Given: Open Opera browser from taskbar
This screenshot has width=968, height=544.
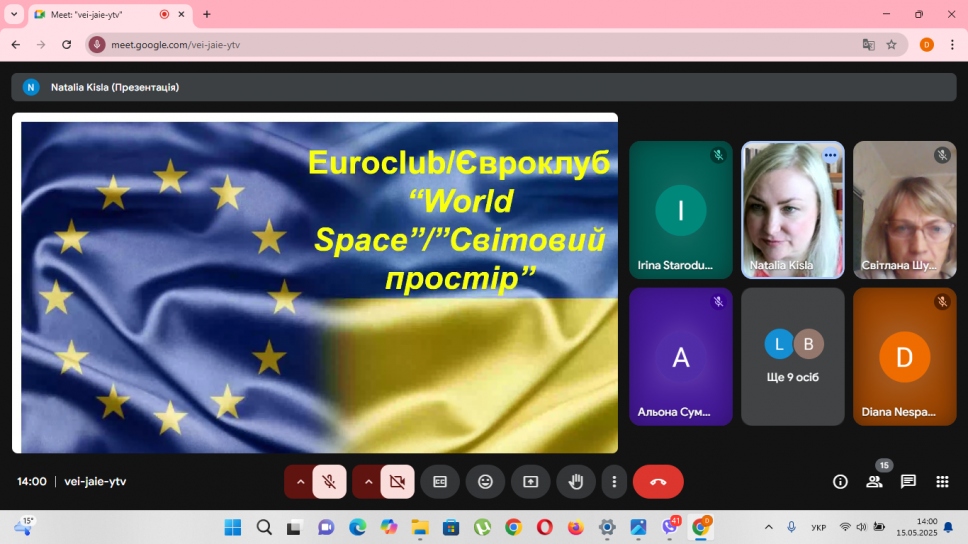Looking at the screenshot, I should [x=544, y=527].
